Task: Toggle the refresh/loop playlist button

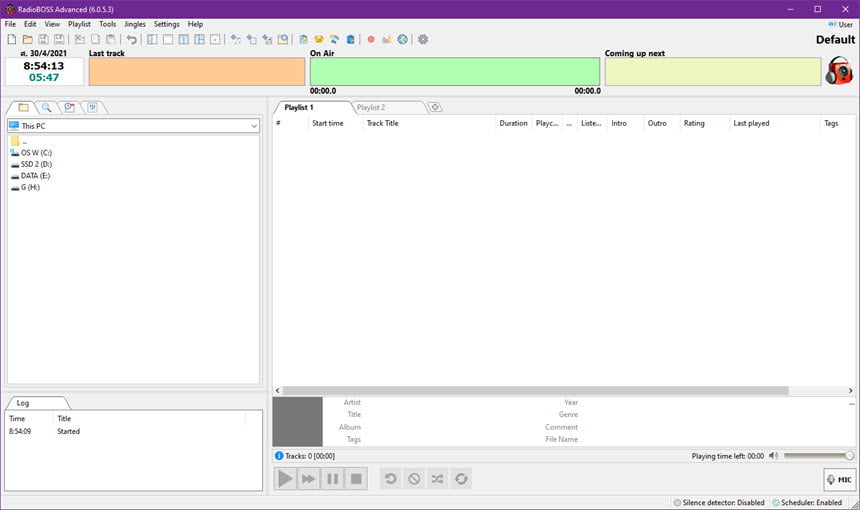Action: [x=461, y=479]
